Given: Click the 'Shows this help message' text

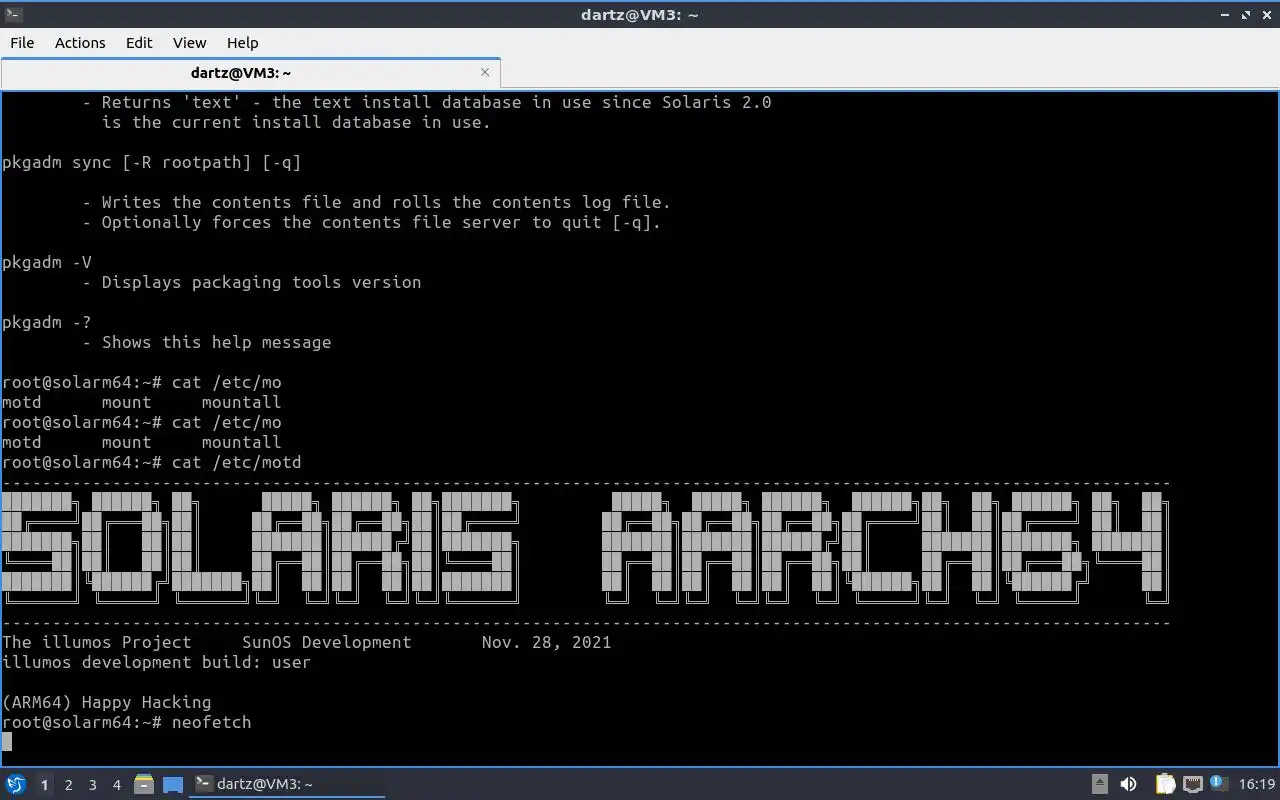Looking at the screenshot, I should [216, 342].
